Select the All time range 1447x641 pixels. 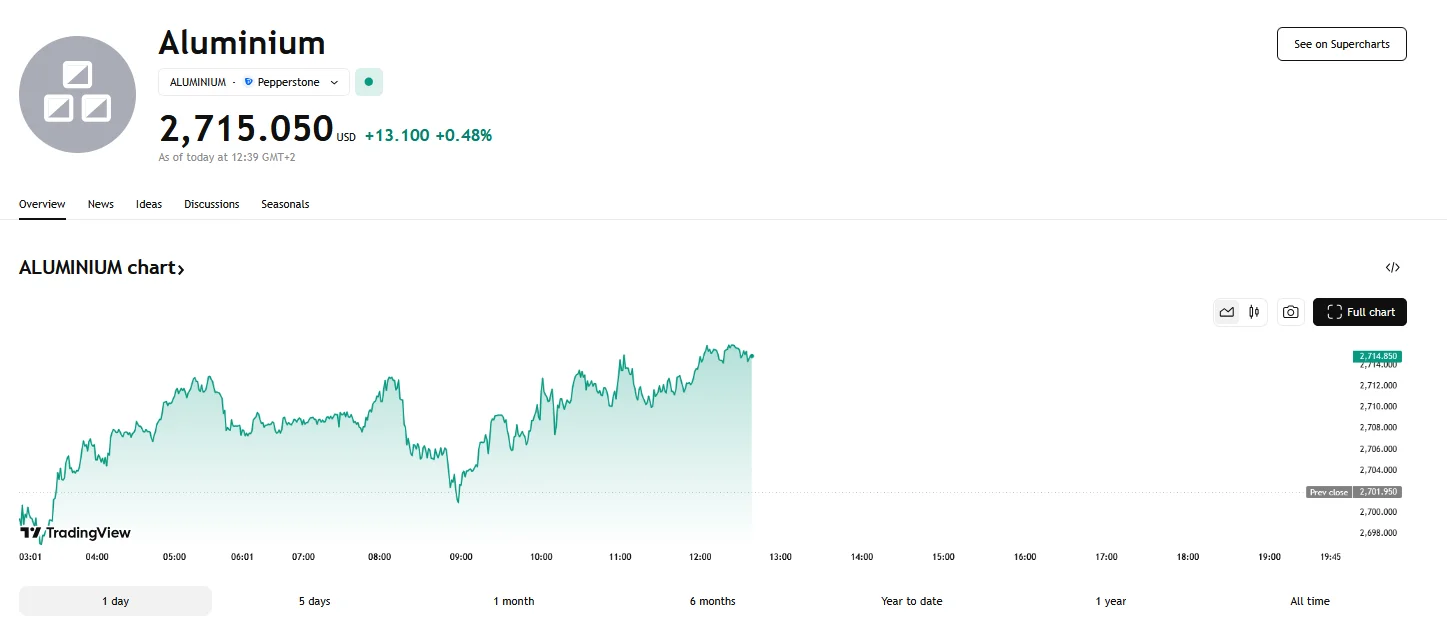click(x=1309, y=601)
